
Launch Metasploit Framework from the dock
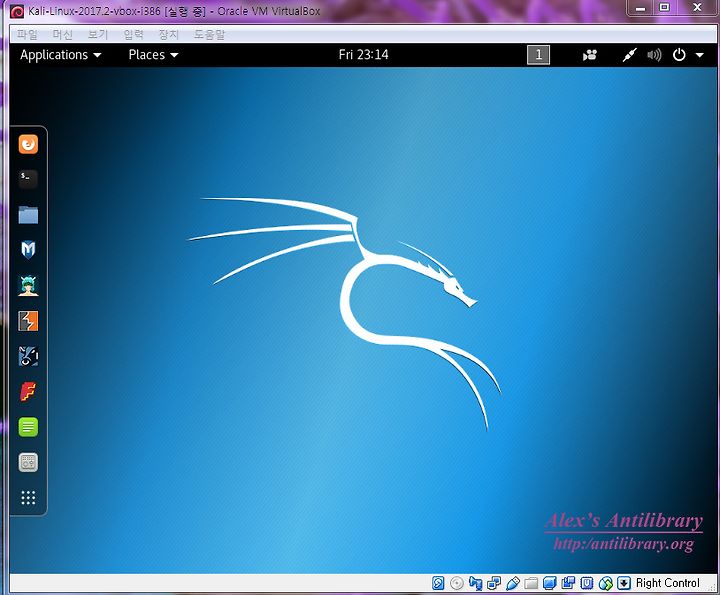coord(28,250)
